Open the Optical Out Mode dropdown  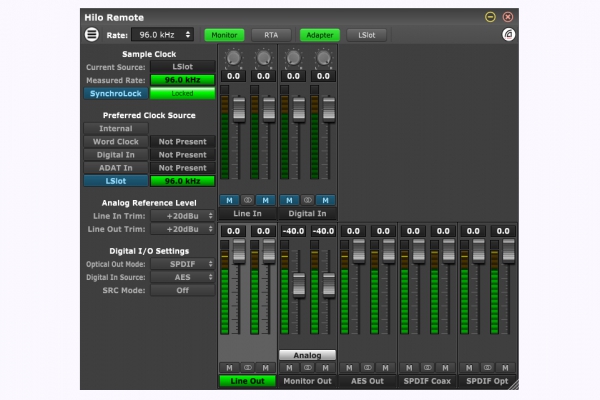(x=182, y=264)
